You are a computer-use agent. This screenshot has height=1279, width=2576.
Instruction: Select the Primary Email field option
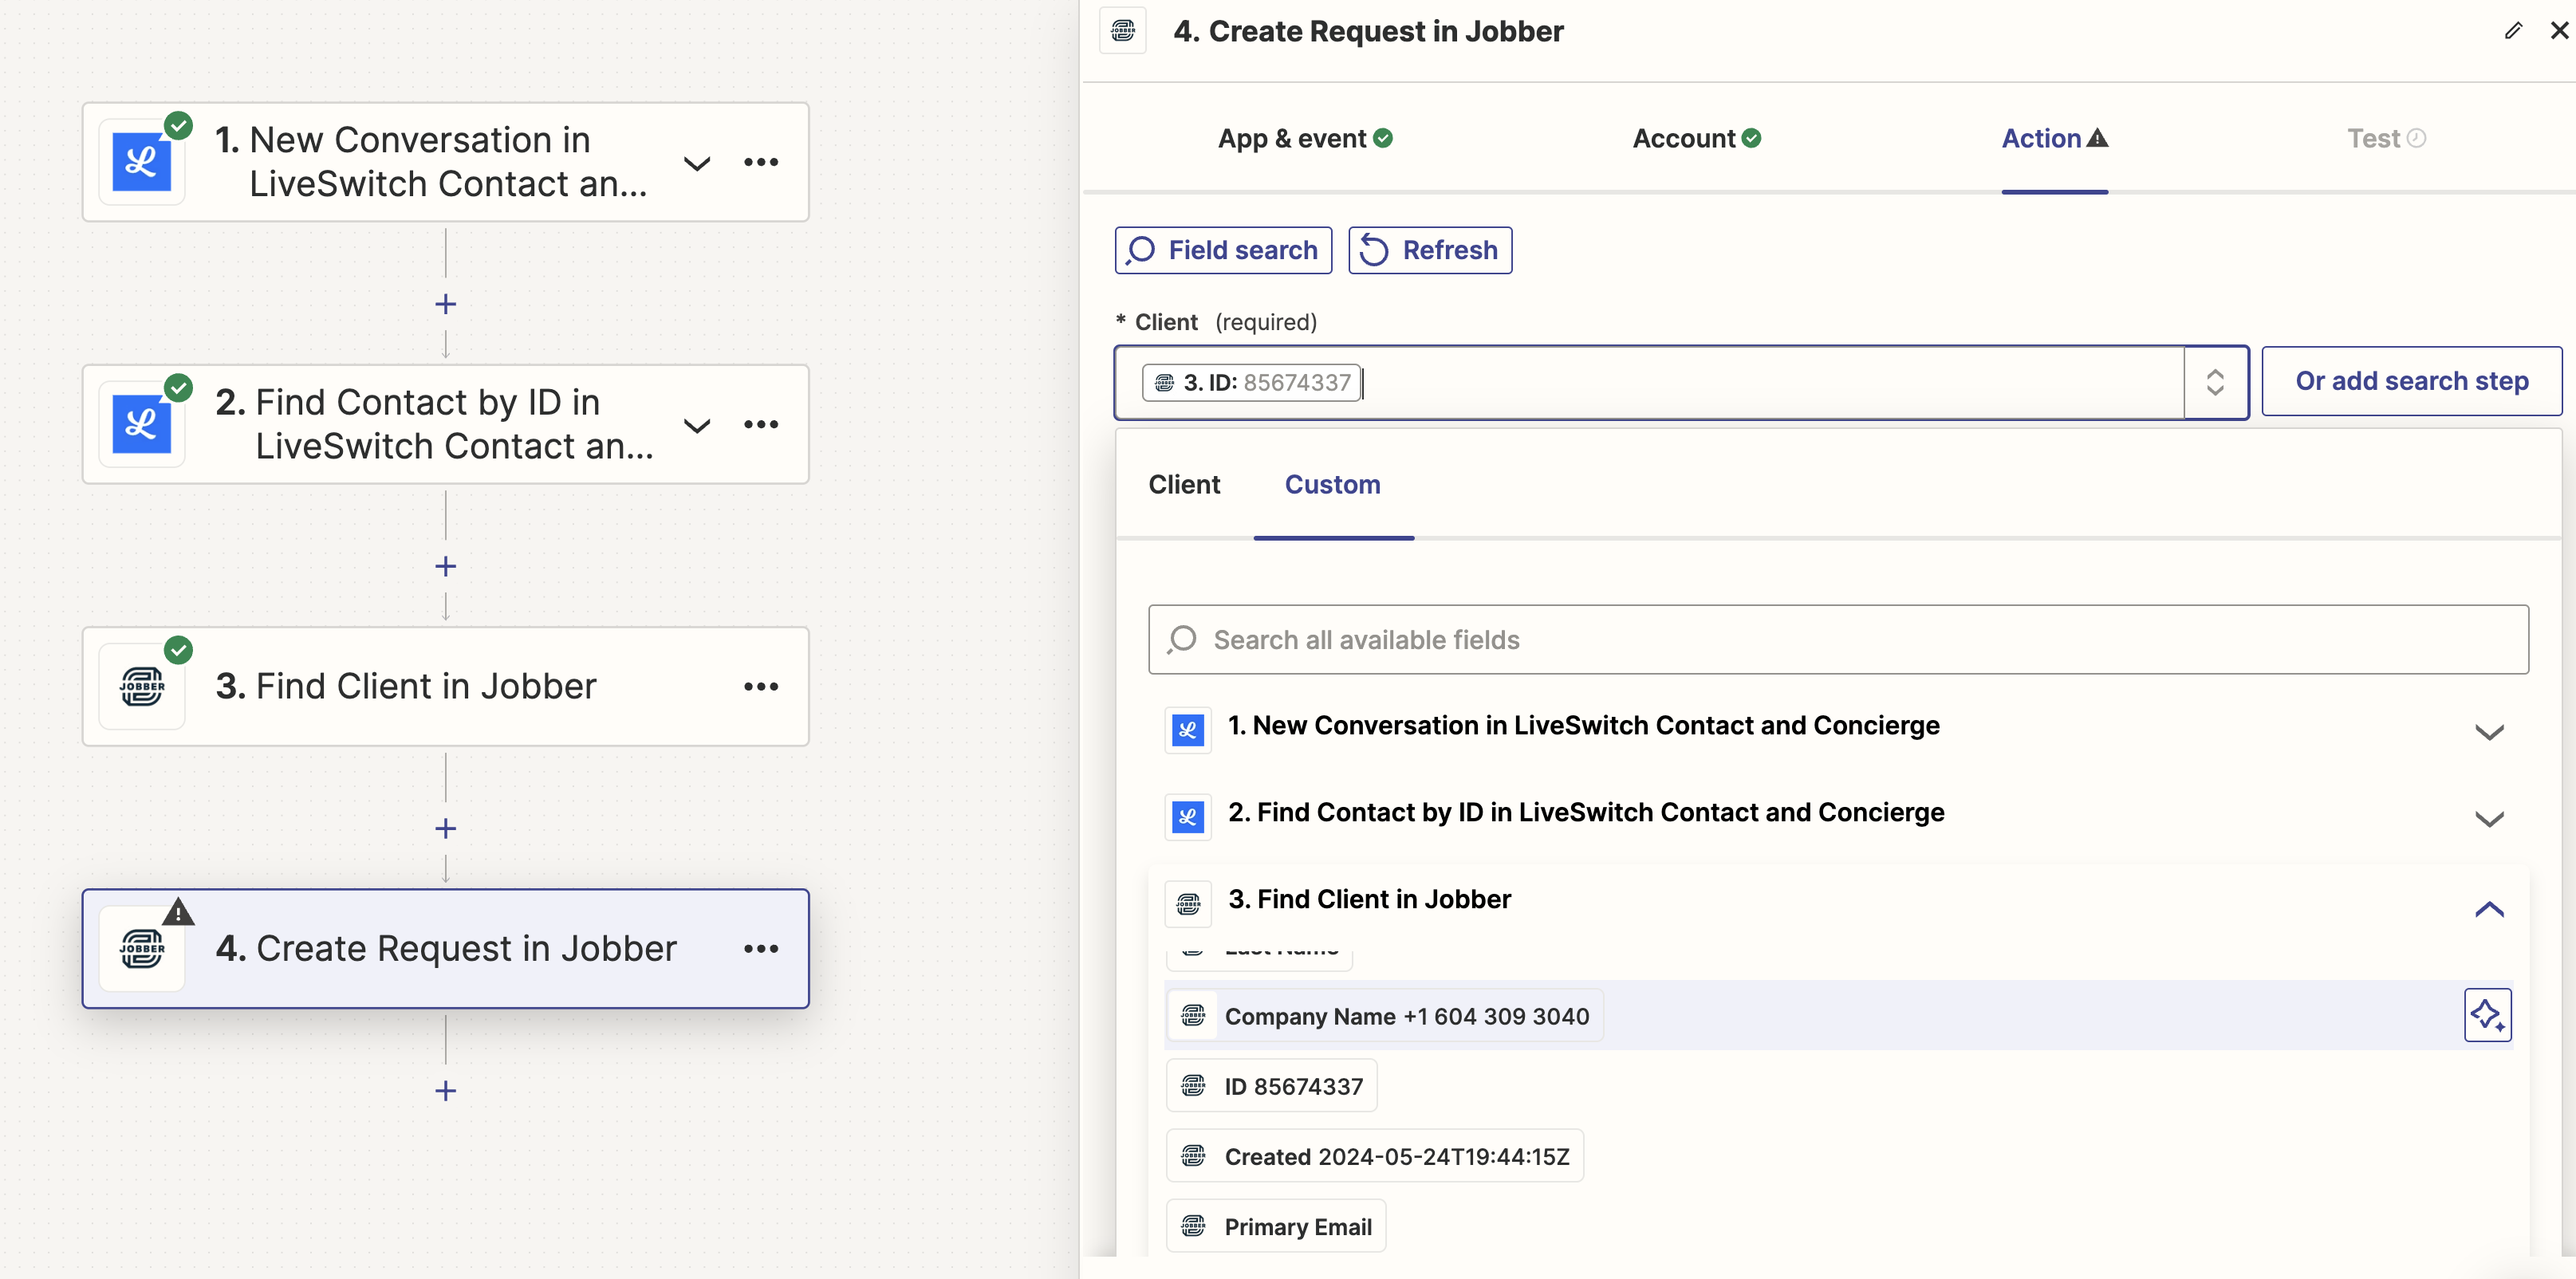1276,1226
